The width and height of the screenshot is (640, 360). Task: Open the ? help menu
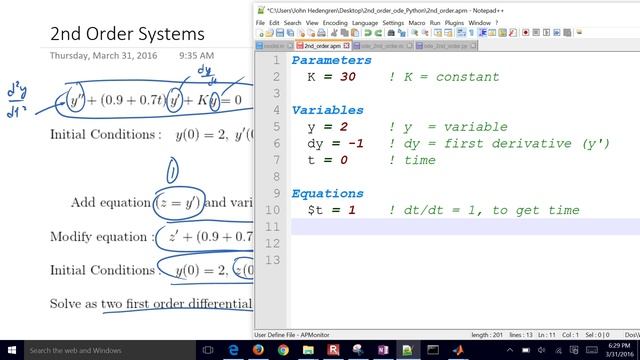(497, 23)
